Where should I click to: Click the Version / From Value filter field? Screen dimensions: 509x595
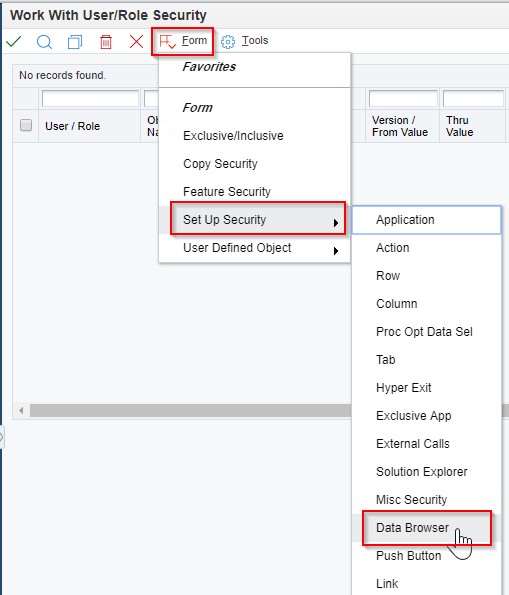(x=403, y=99)
